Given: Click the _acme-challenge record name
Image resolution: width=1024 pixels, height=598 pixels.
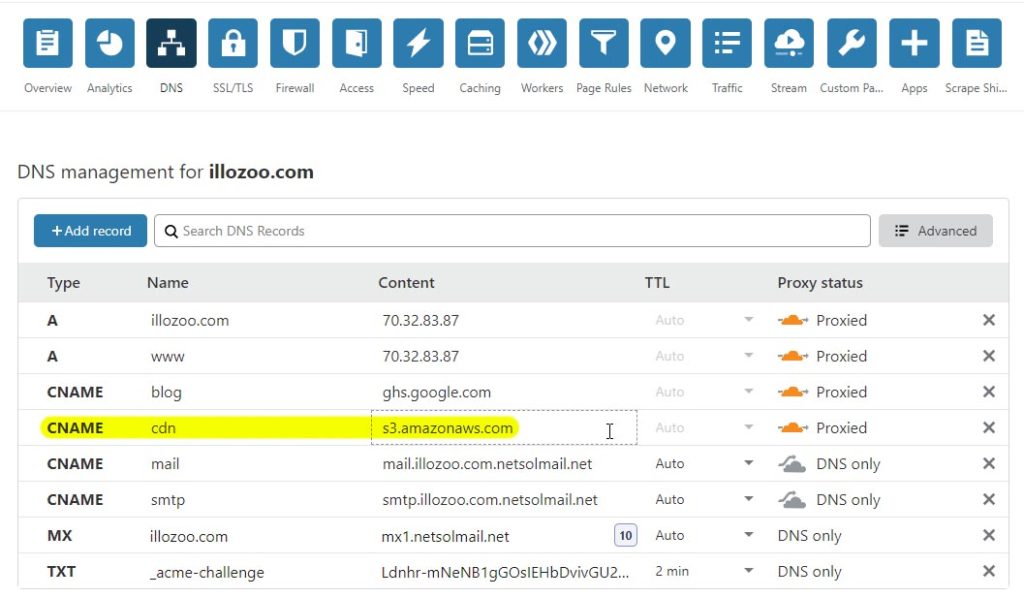Looking at the screenshot, I should (207, 572).
